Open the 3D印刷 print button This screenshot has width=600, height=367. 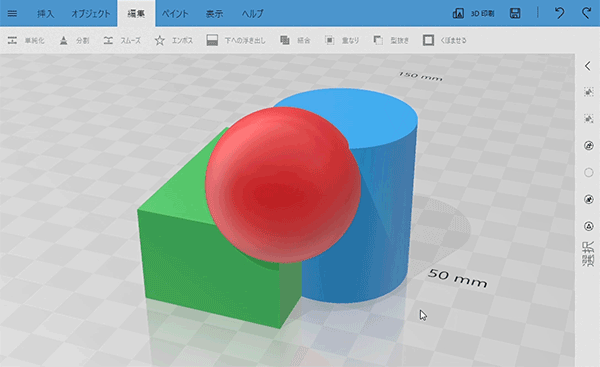pyautogui.click(x=474, y=13)
